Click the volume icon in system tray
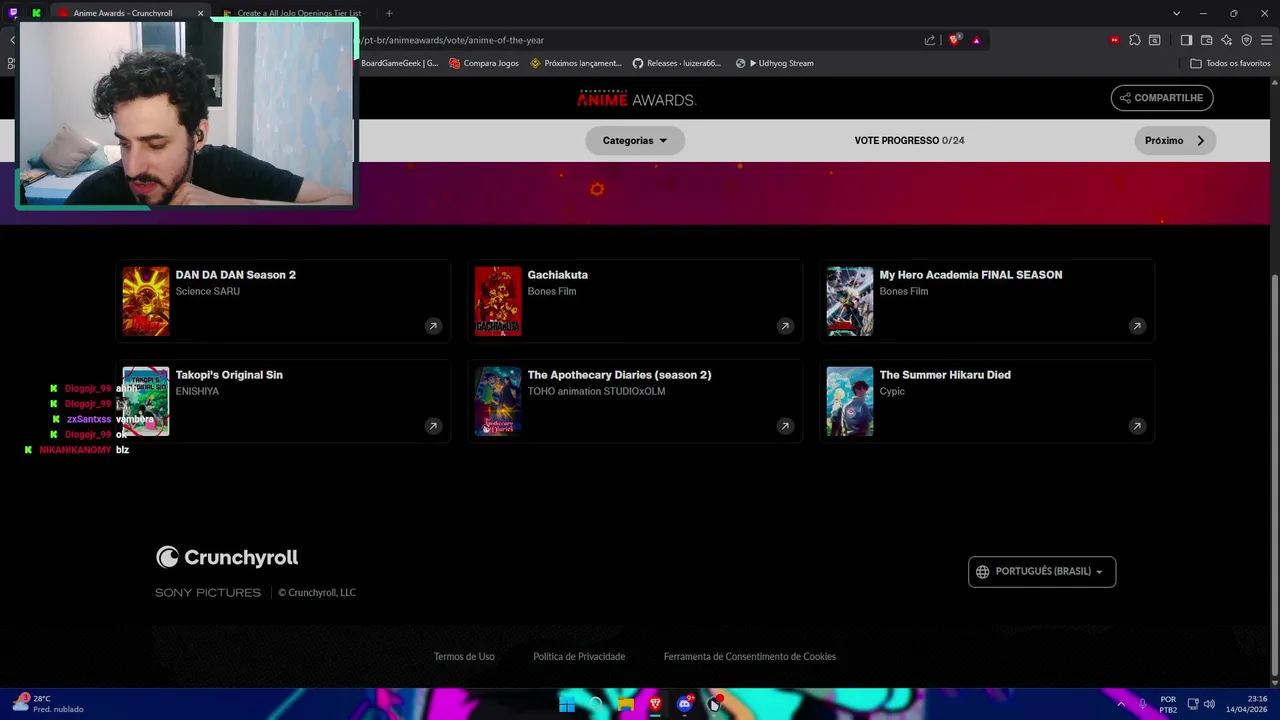The height and width of the screenshot is (720, 1280). click(x=1210, y=704)
